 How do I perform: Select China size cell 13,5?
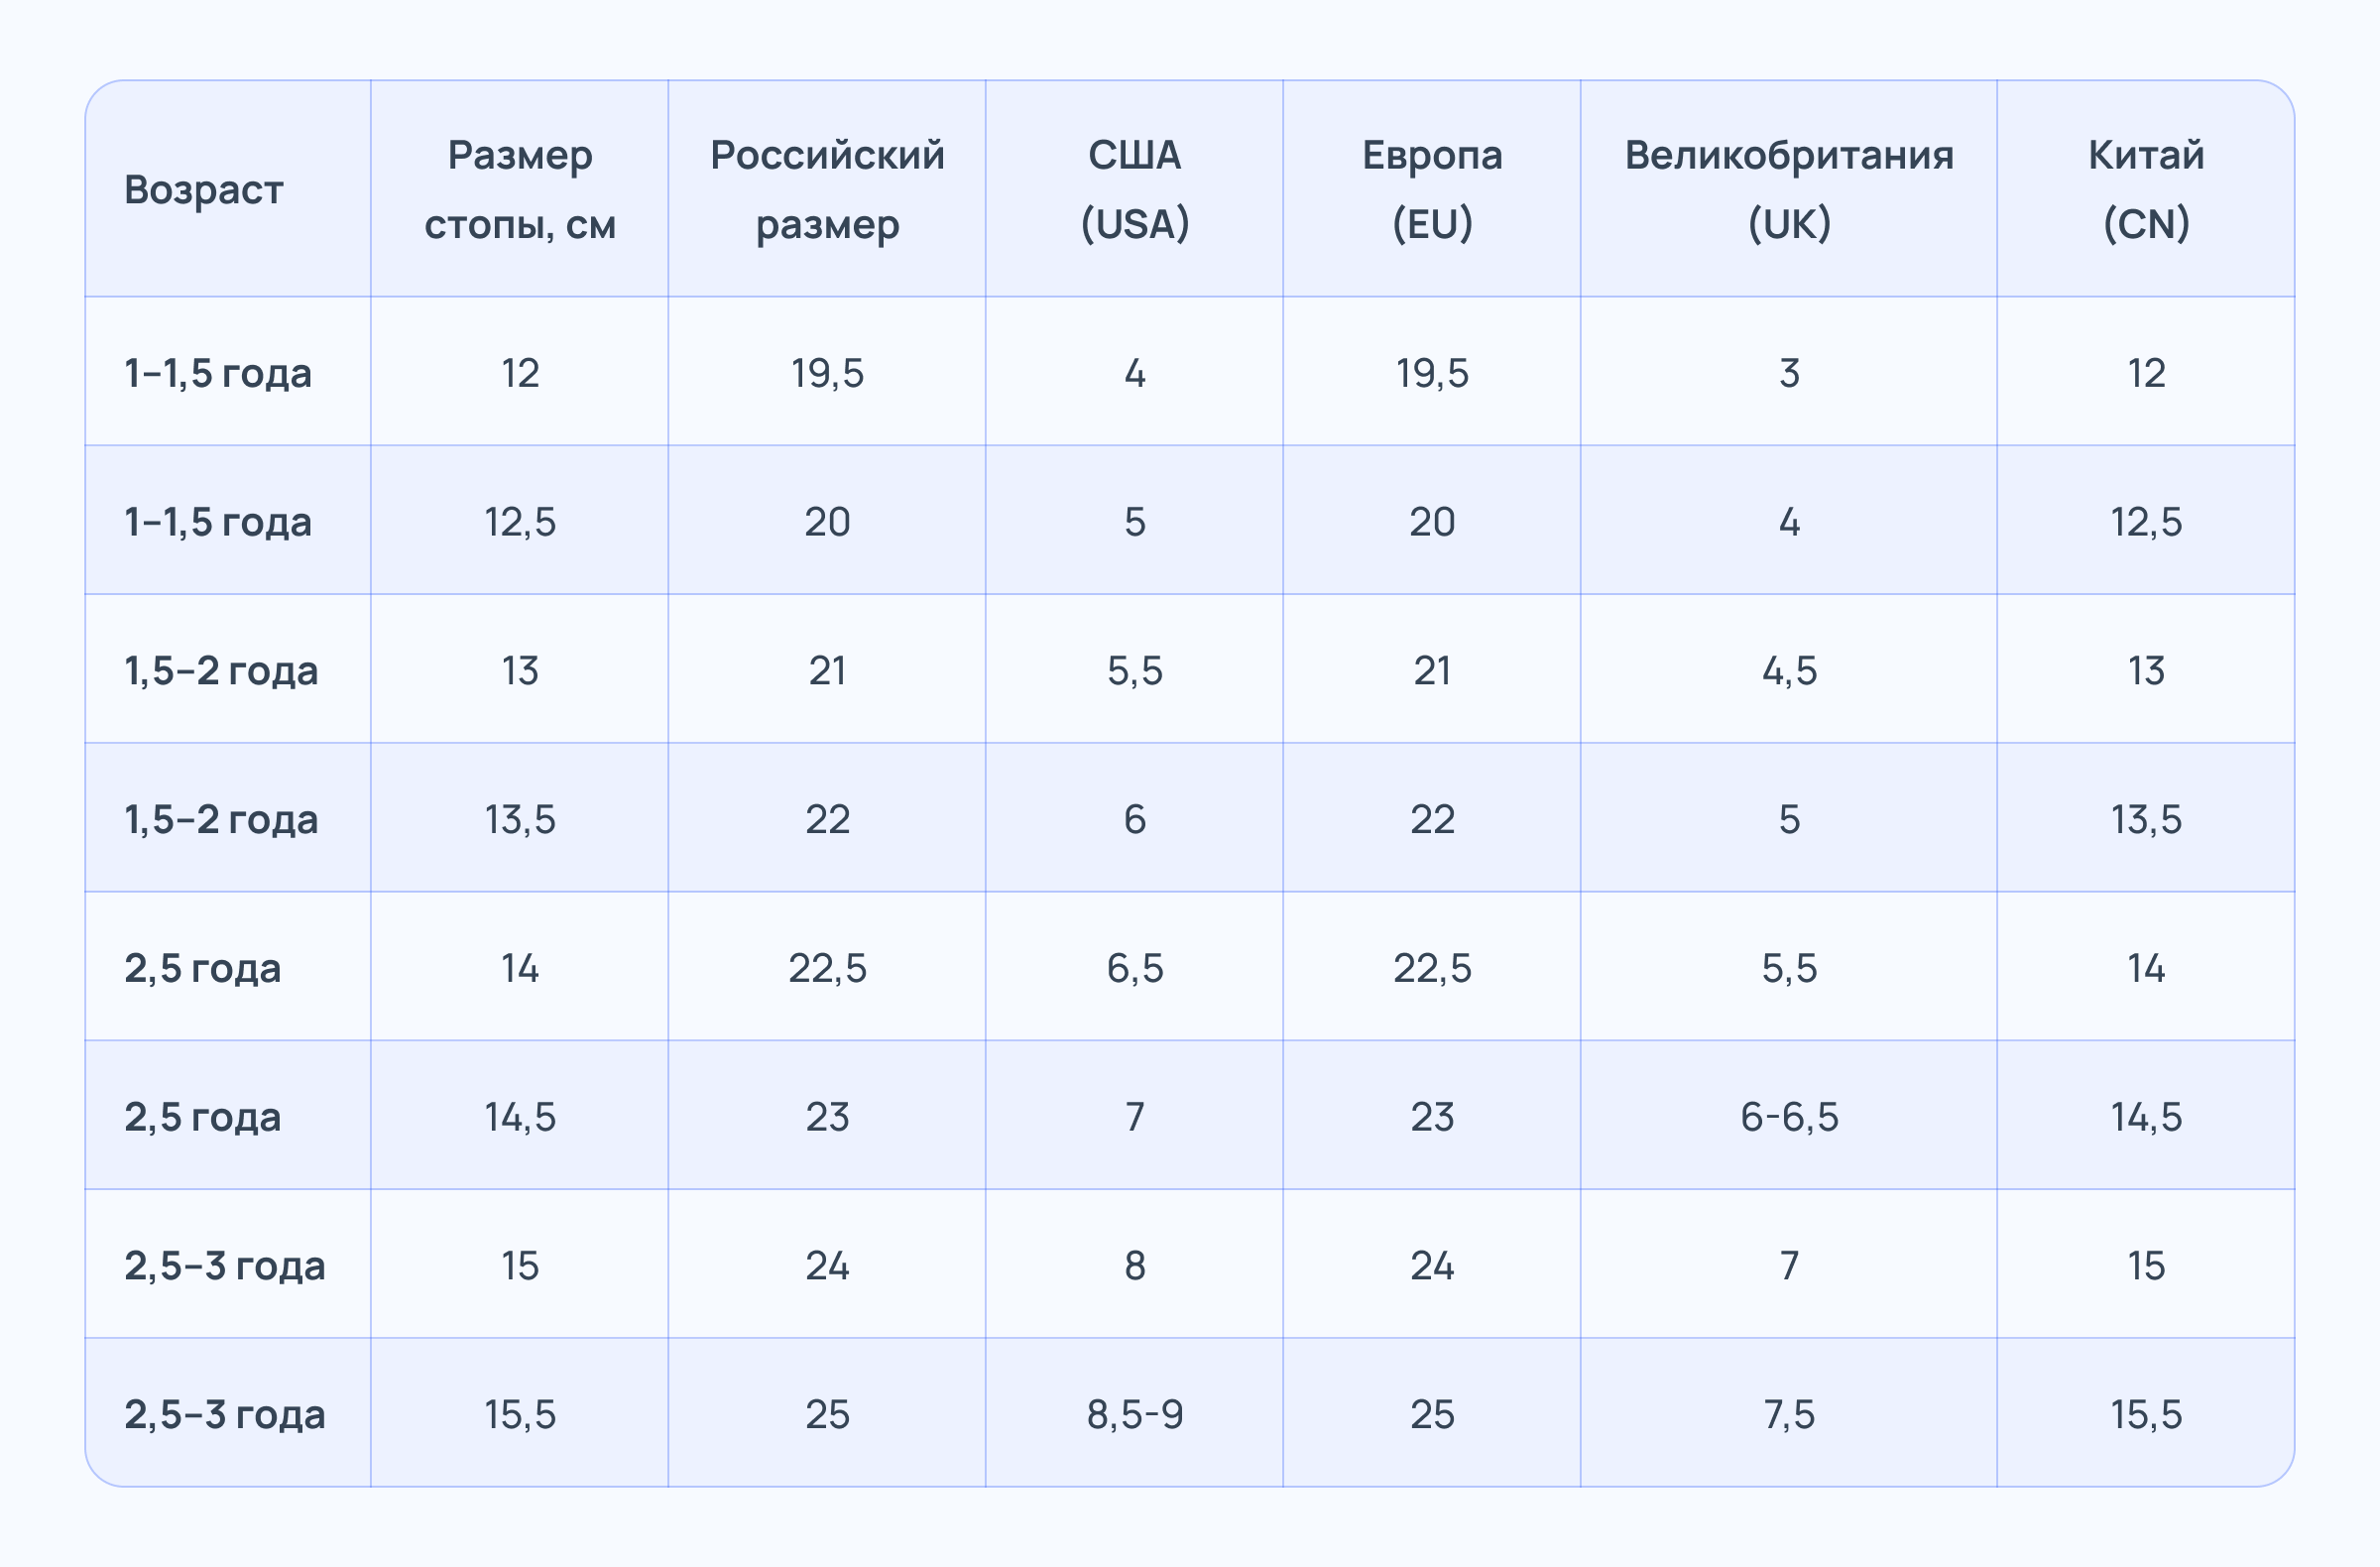(x=2146, y=819)
